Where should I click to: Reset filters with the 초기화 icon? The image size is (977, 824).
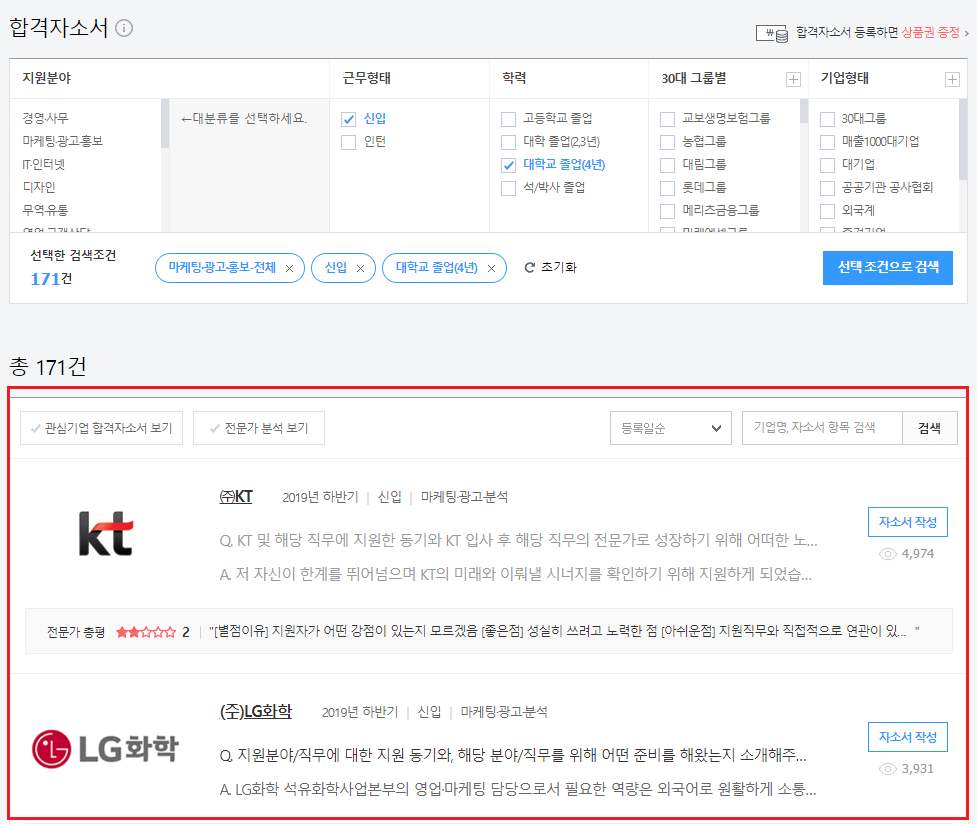(x=530, y=267)
